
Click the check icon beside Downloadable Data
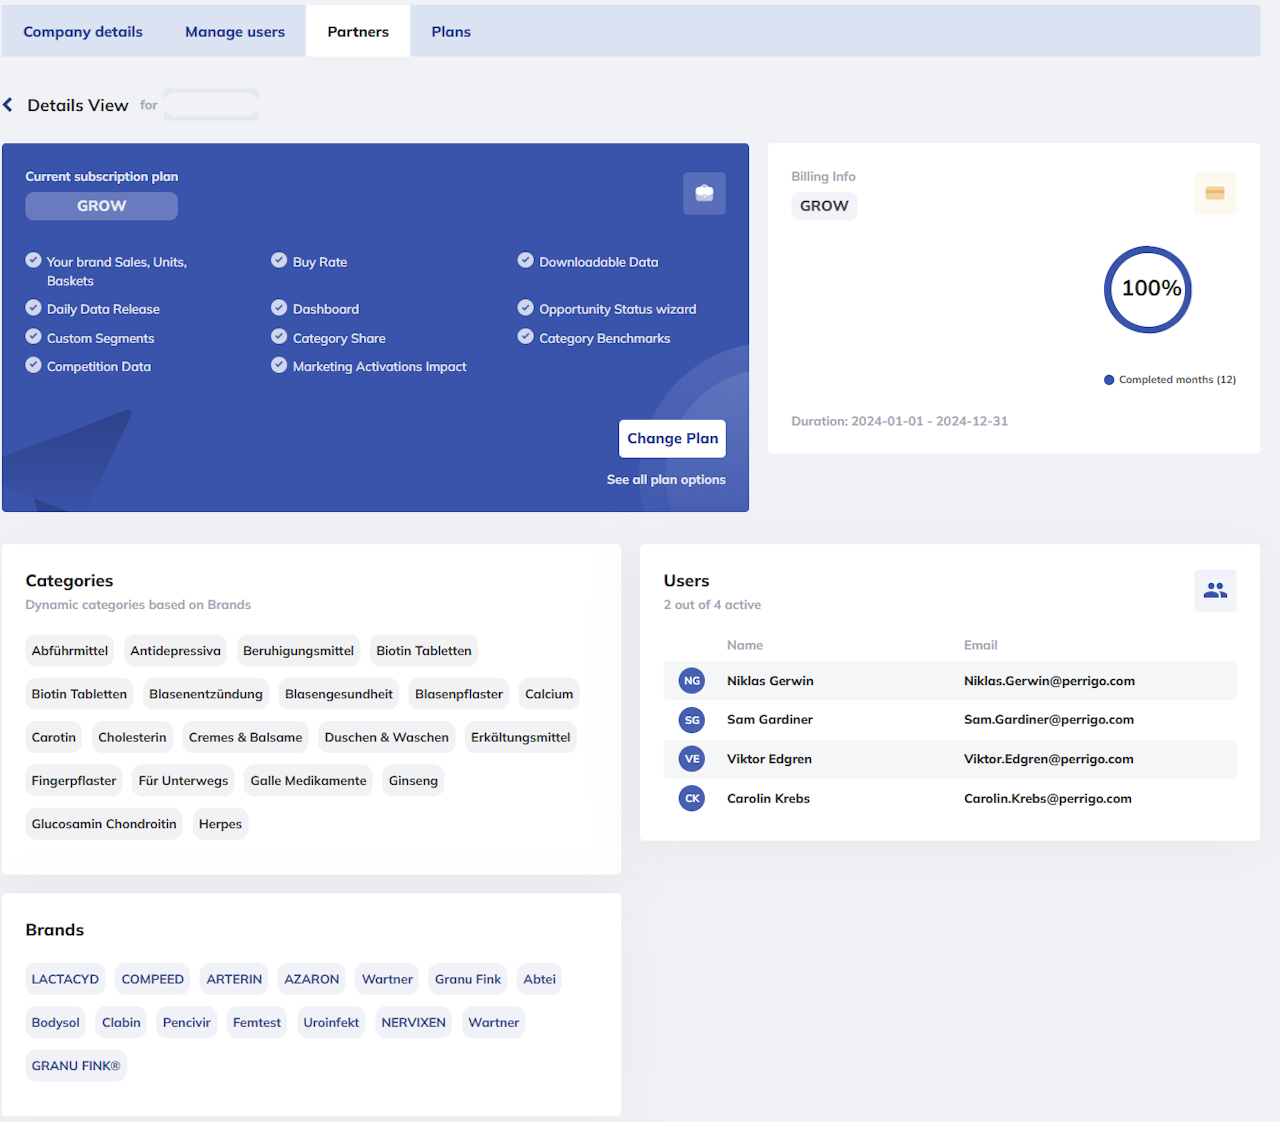(x=525, y=260)
